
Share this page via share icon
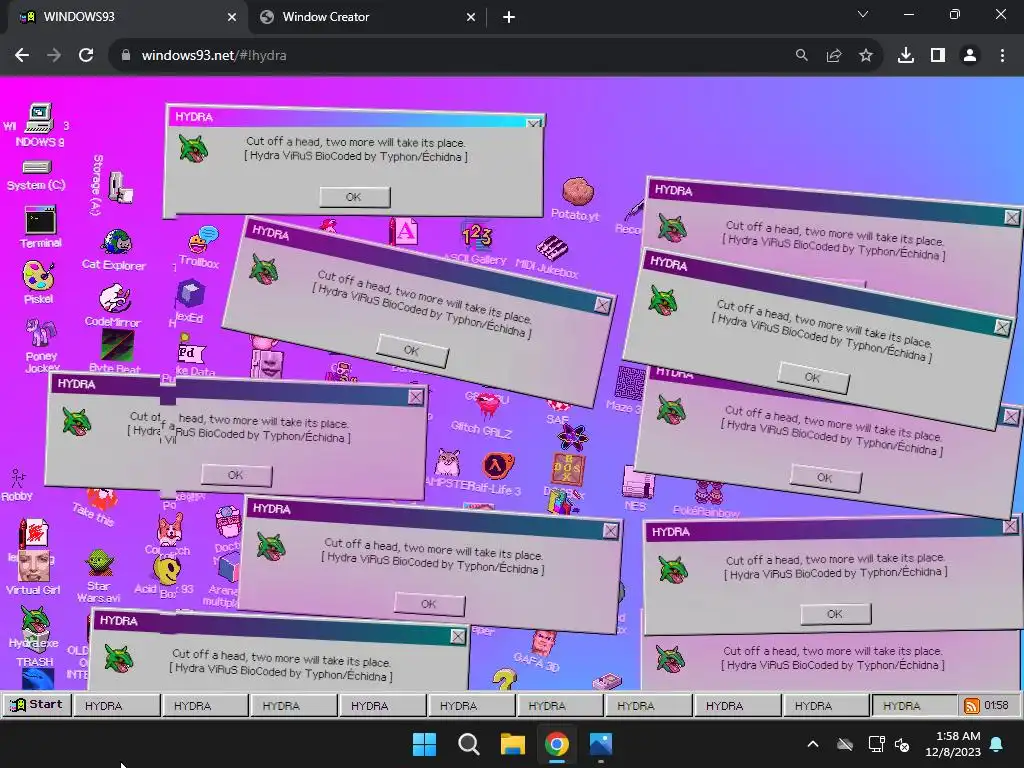point(834,56)
